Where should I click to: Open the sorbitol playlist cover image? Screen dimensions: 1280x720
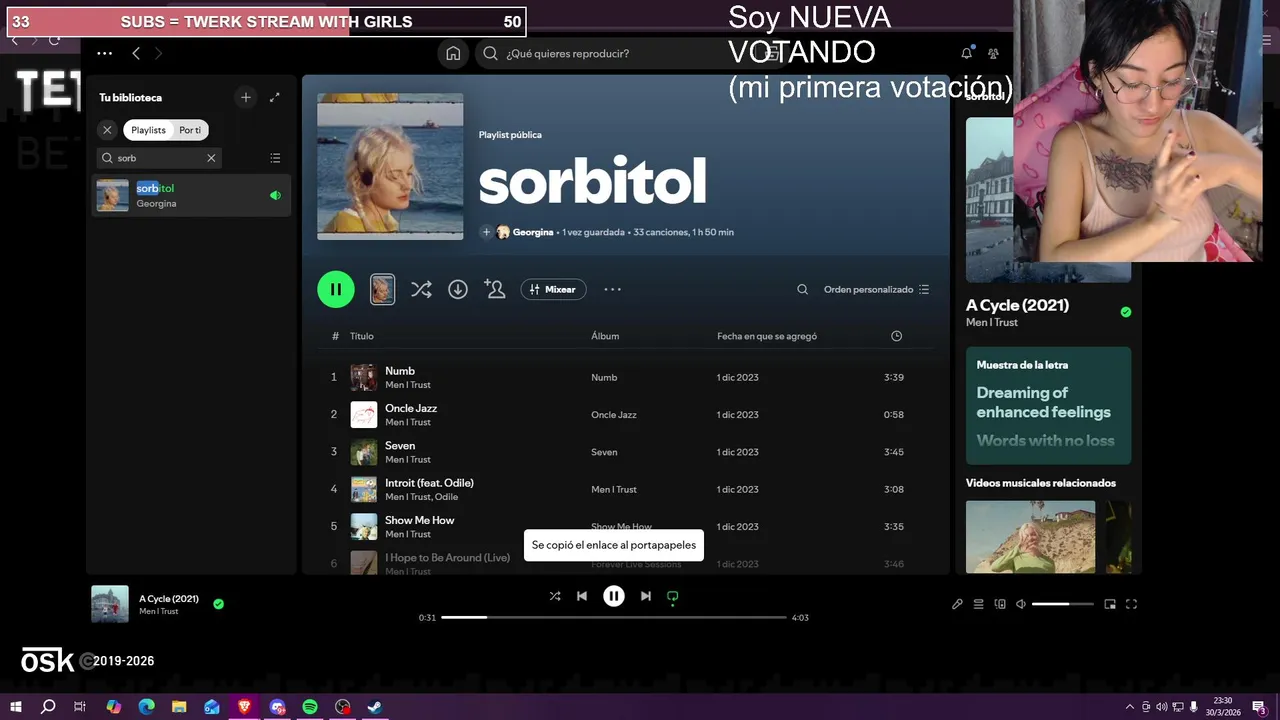[390, 167]
